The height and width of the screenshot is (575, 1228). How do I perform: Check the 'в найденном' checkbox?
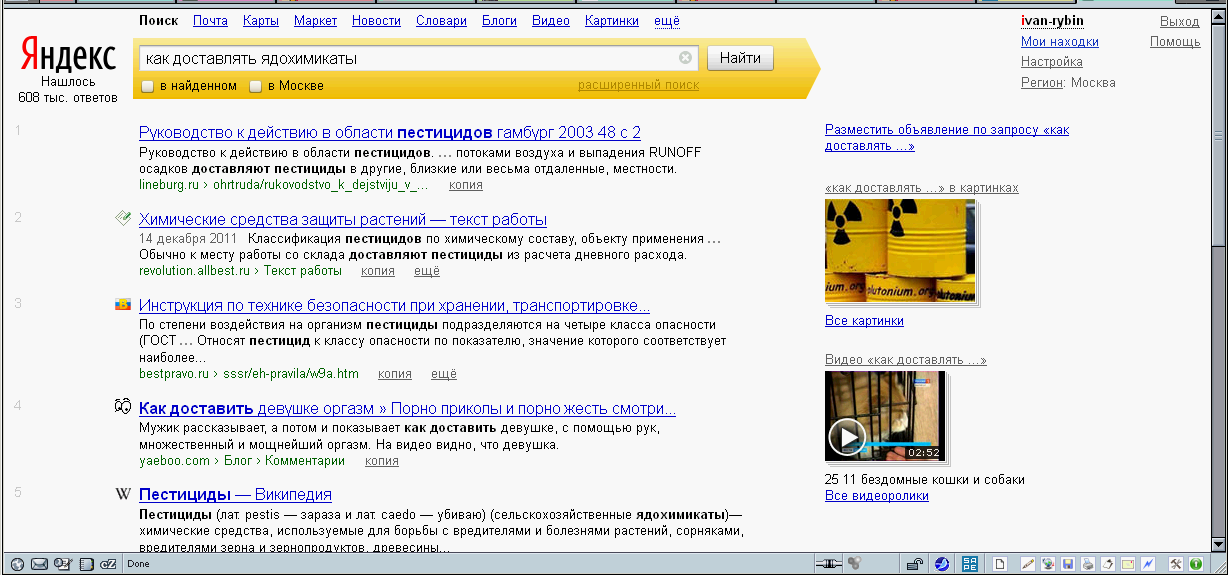click(147, 86)
